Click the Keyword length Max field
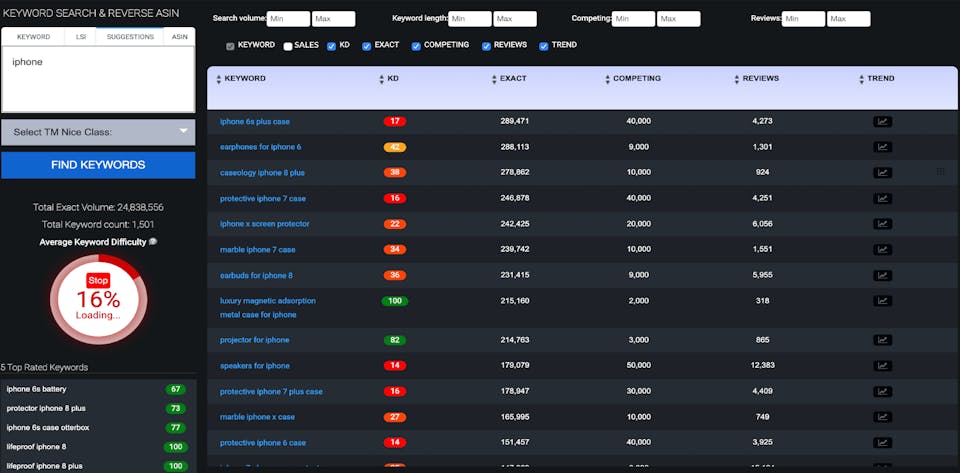The image size is (960, 473). coord(515,19)
